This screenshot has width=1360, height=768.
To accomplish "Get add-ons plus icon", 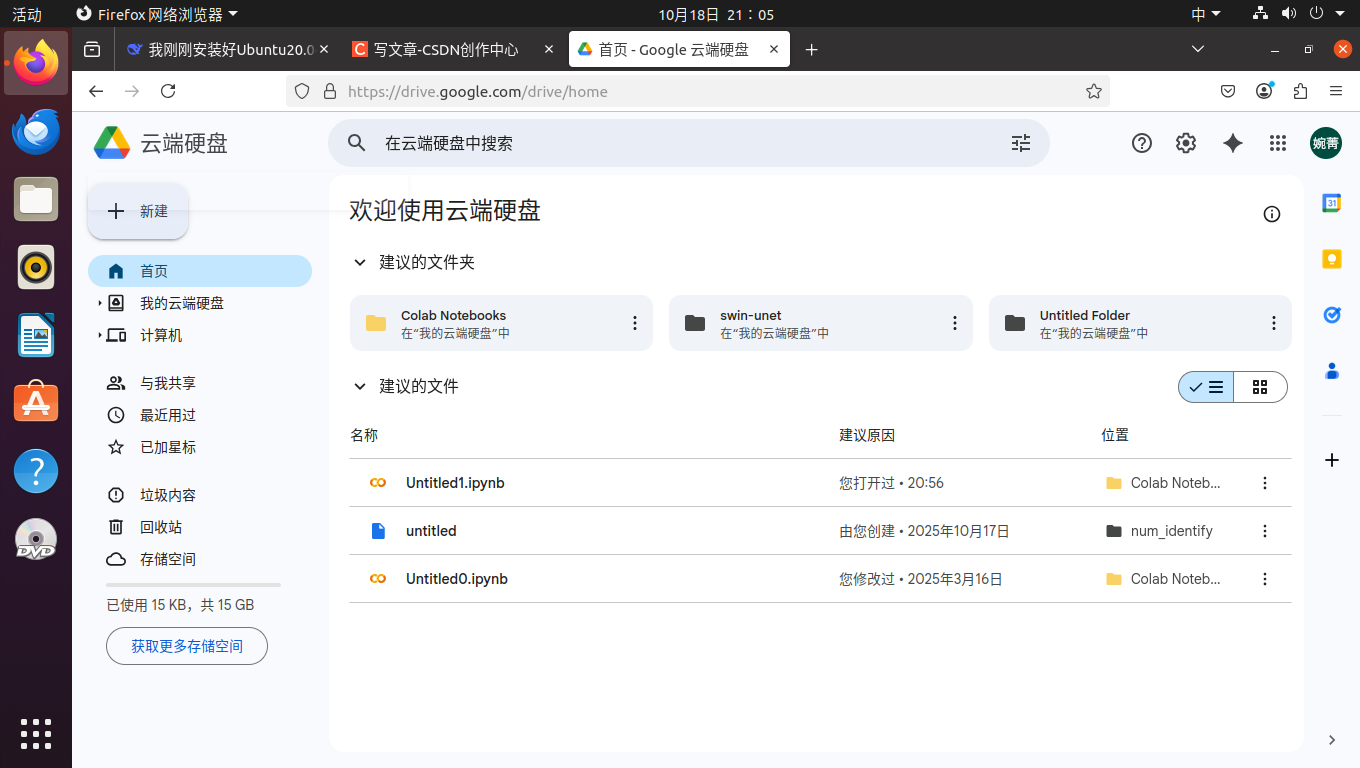I will pos(1332,460).
